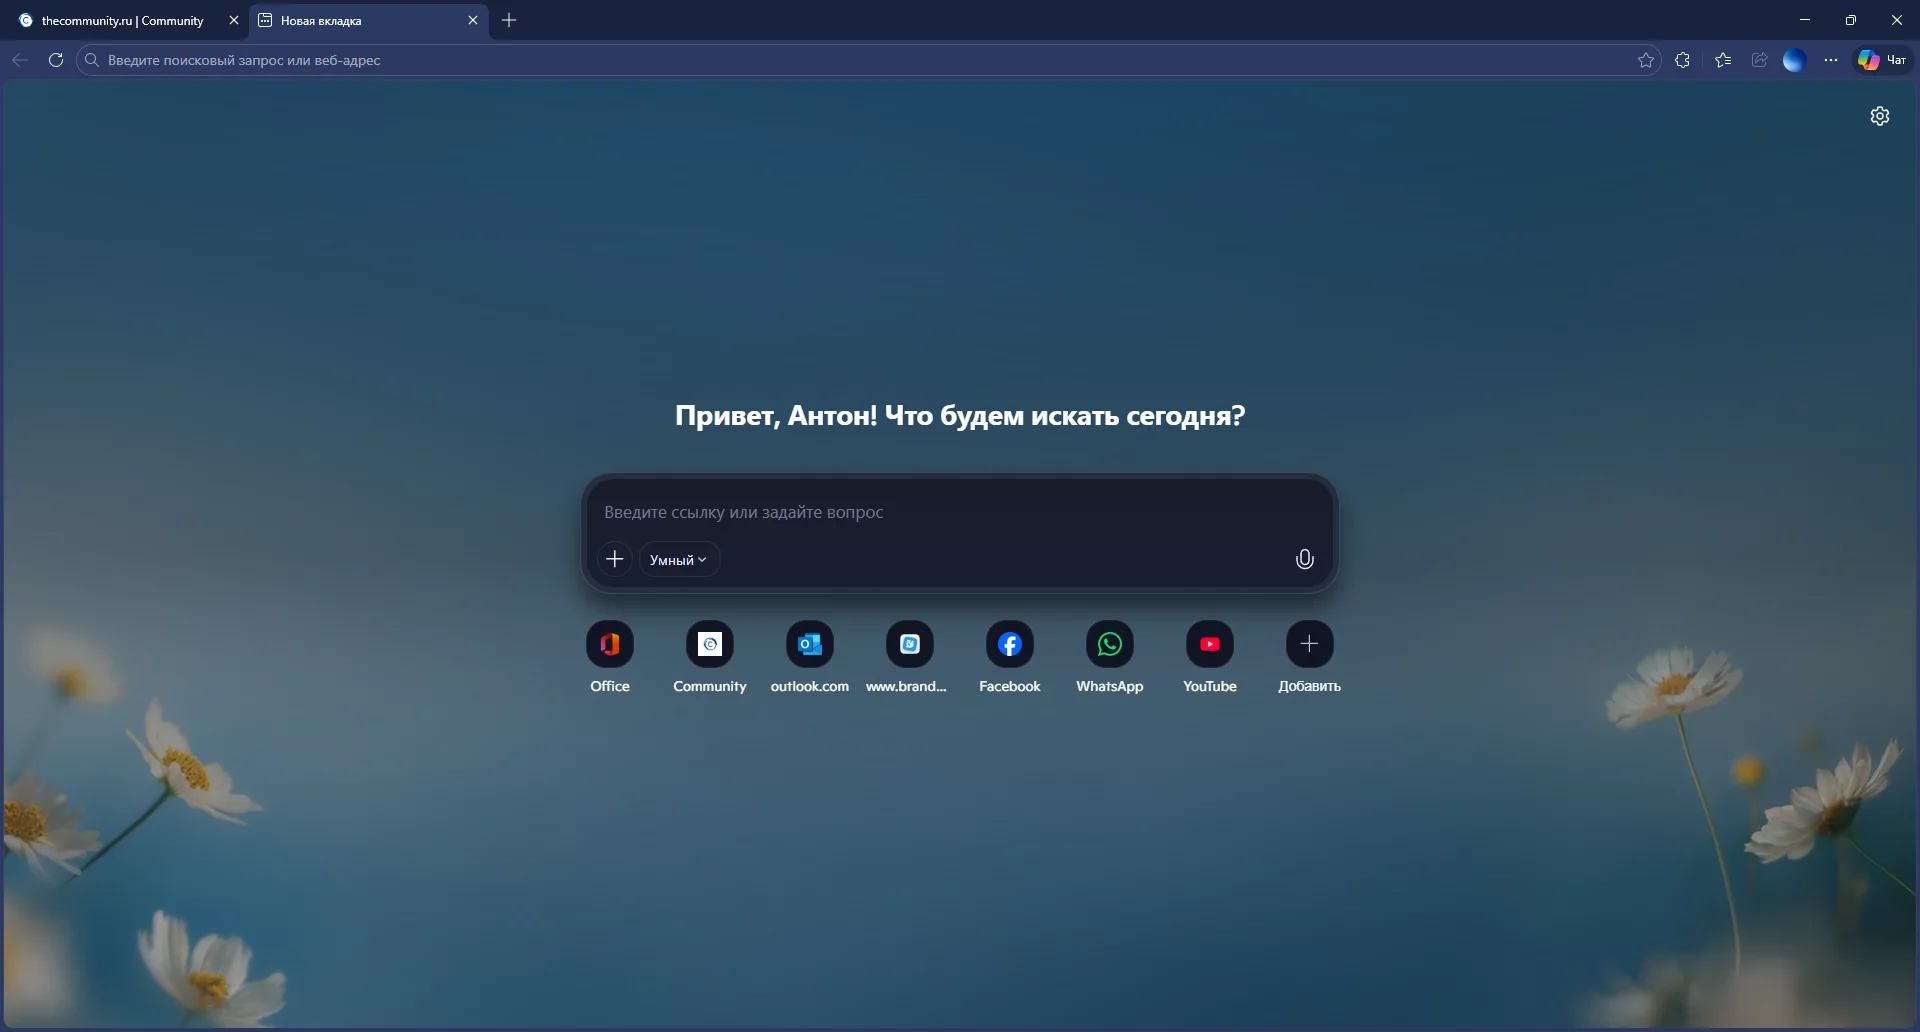Click the microphone voice search icon

(x=1304, y=560)
